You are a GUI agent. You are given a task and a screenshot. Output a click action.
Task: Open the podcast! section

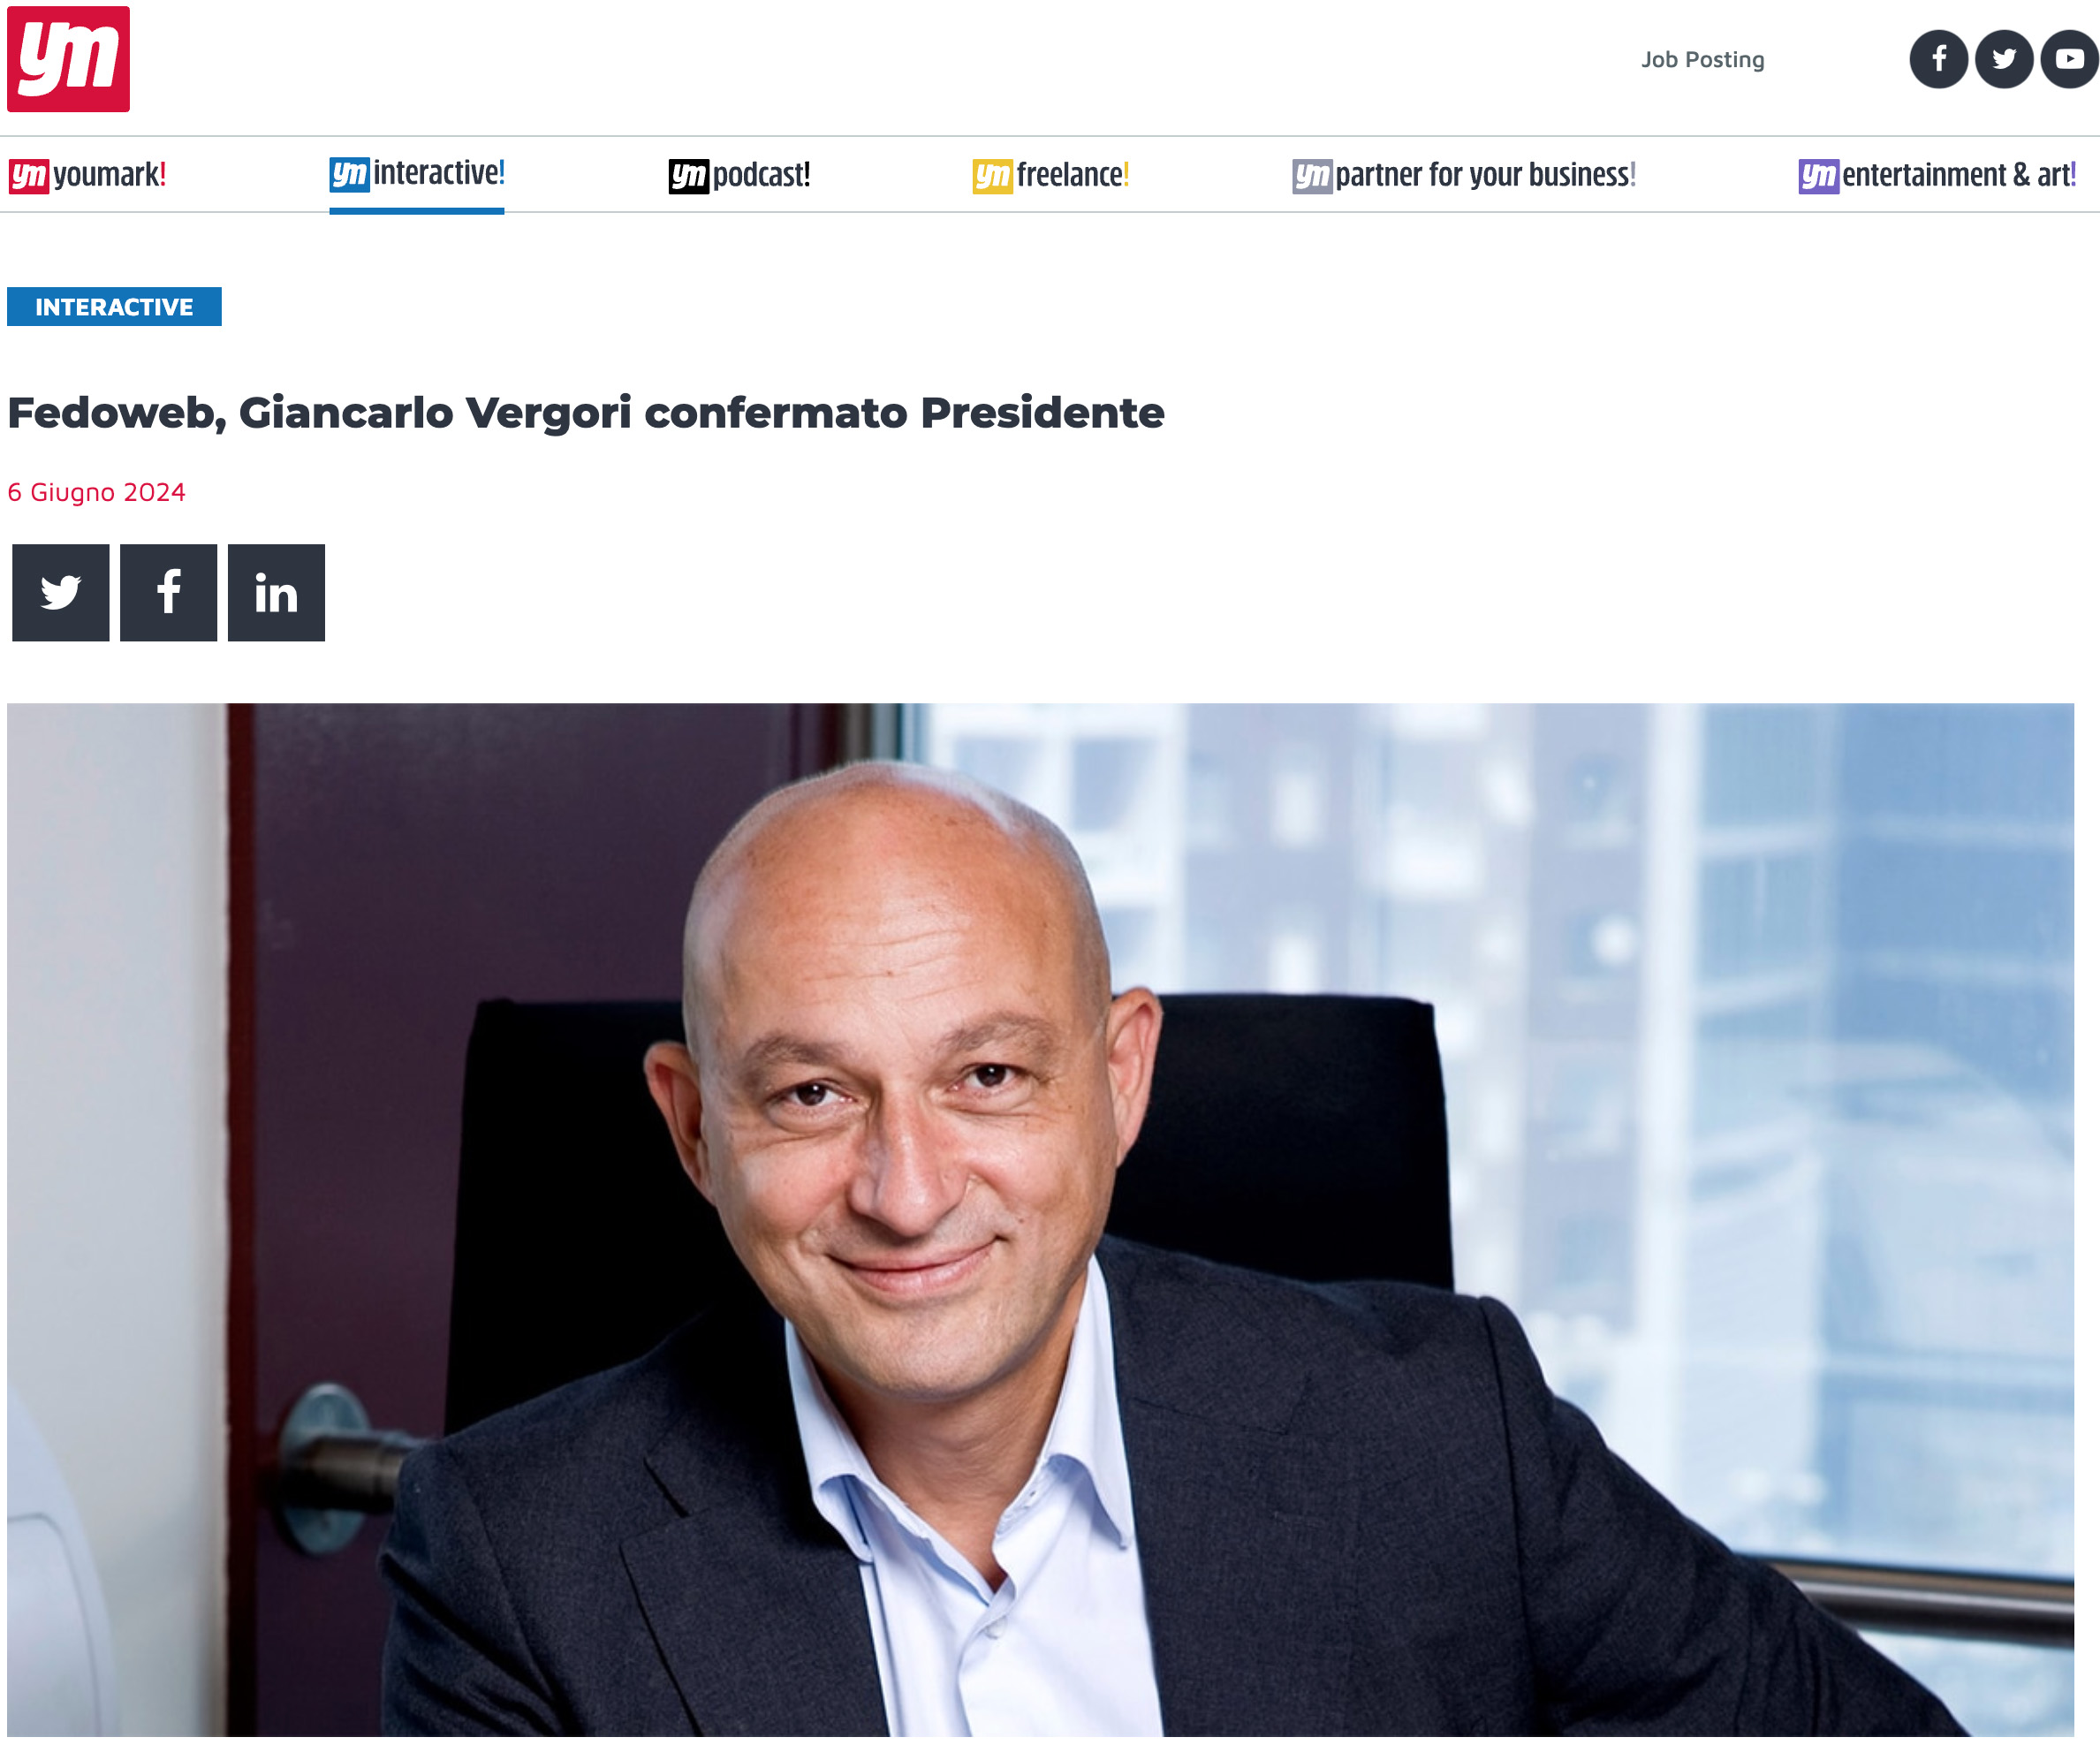click(740, 175)
